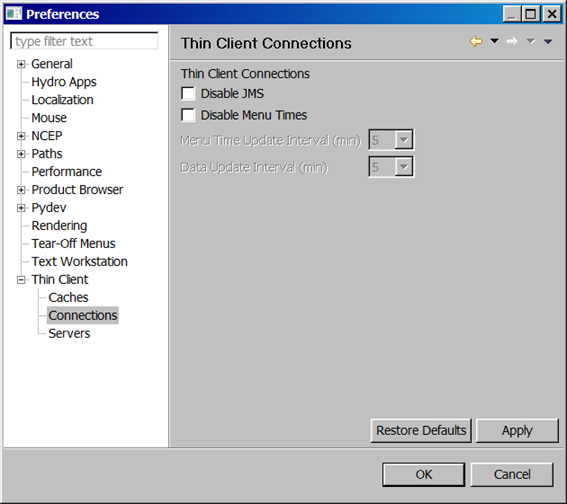Screen dimensions: 567x504
Task: Check the Disable Menu Times option
Action: 188,115
